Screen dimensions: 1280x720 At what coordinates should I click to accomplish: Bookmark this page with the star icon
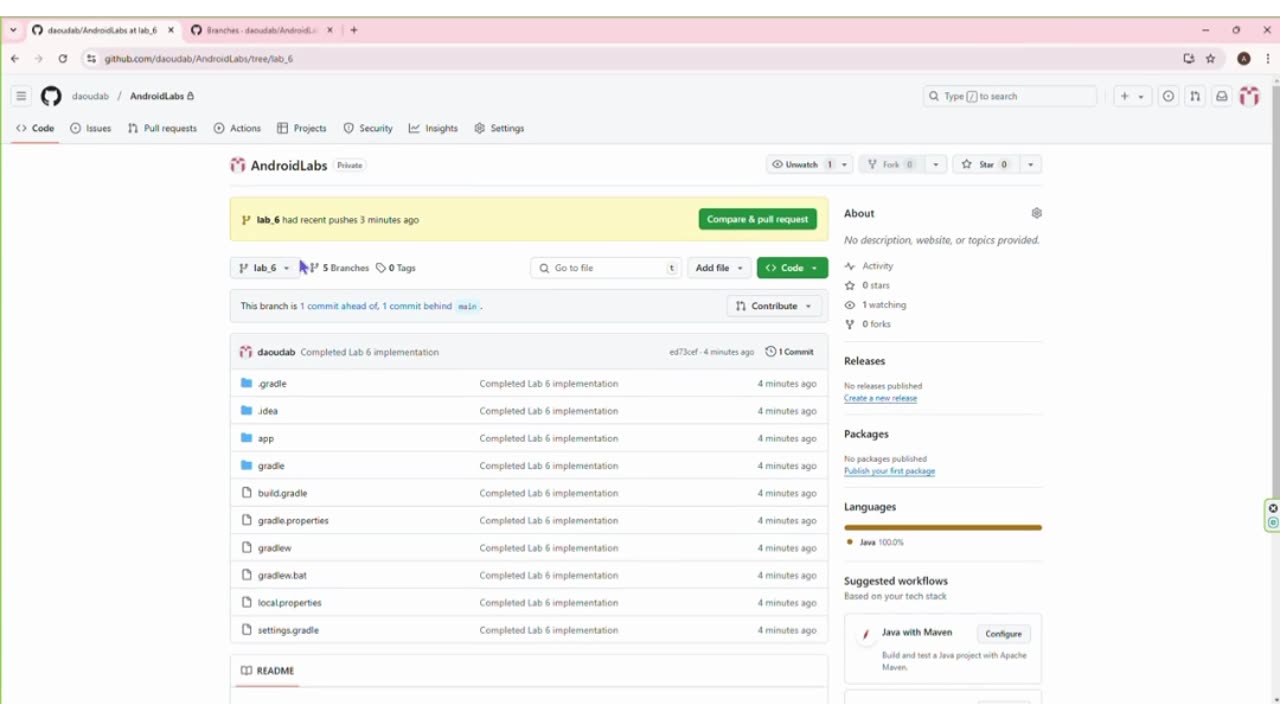pyautogui.click(x=1210, y=59)
